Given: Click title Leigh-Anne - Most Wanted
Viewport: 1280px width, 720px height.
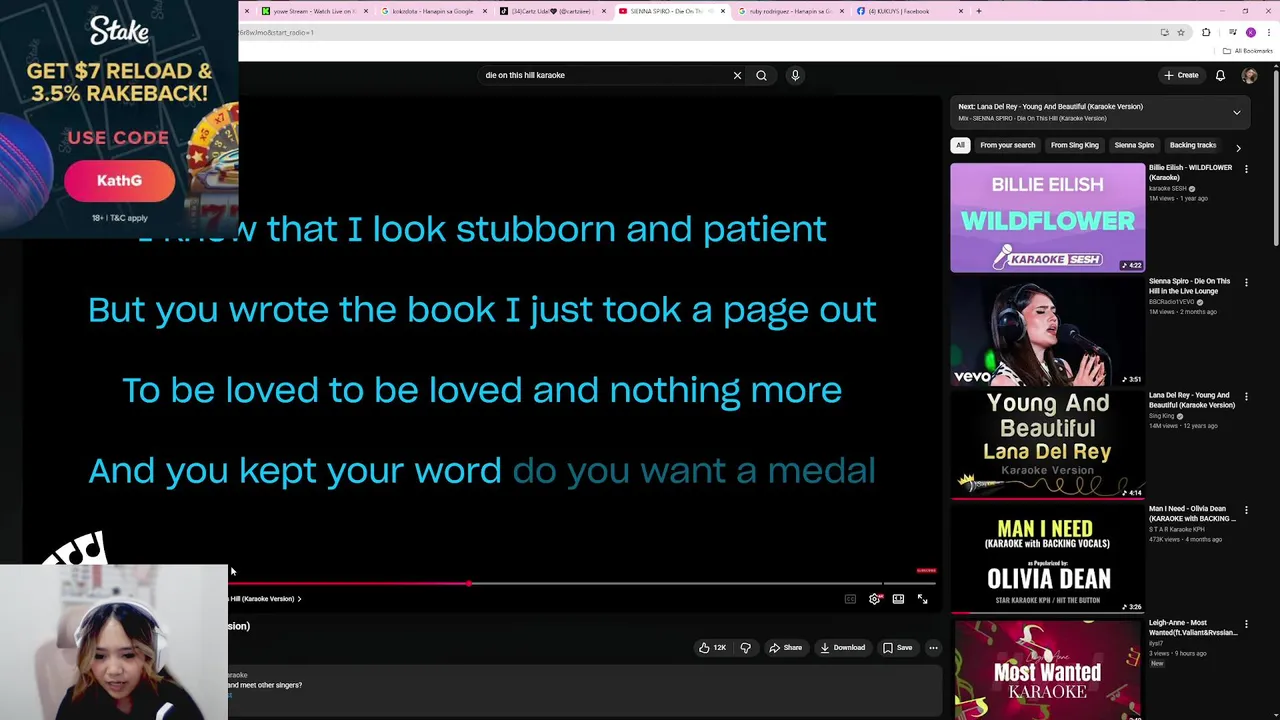Looking at the screenshot, I should coord(1192,628).
